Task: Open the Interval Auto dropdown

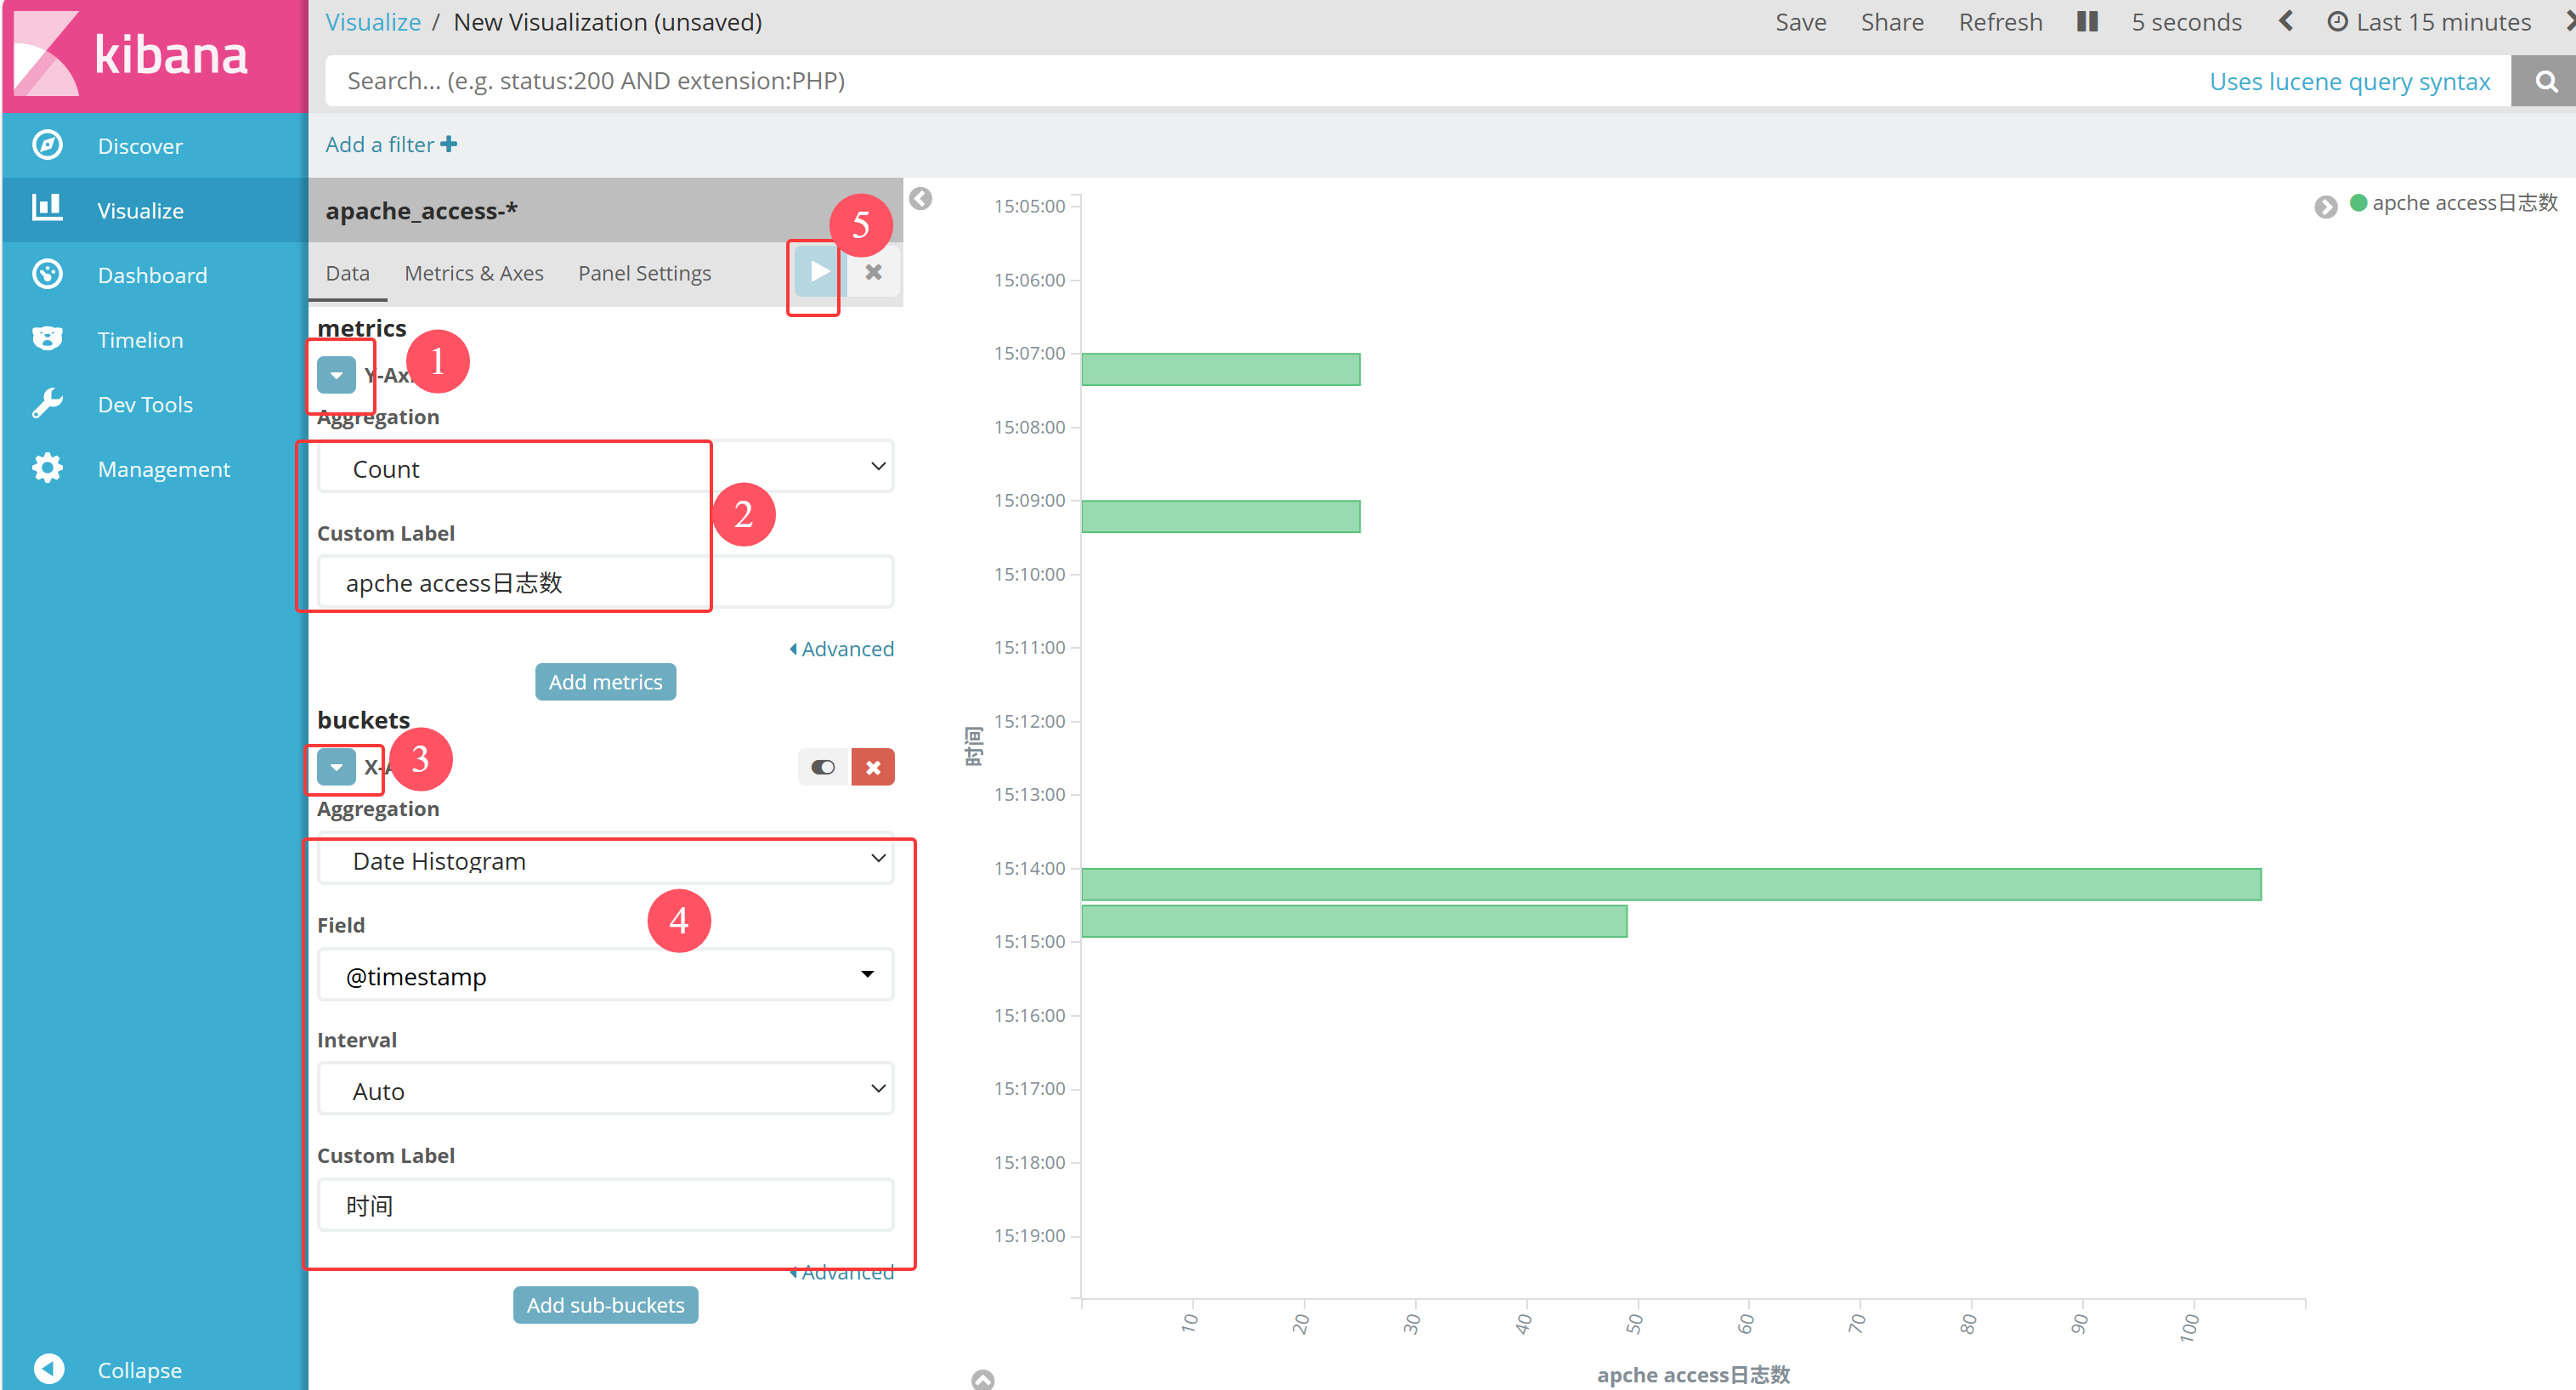Action: point(605,1090)
